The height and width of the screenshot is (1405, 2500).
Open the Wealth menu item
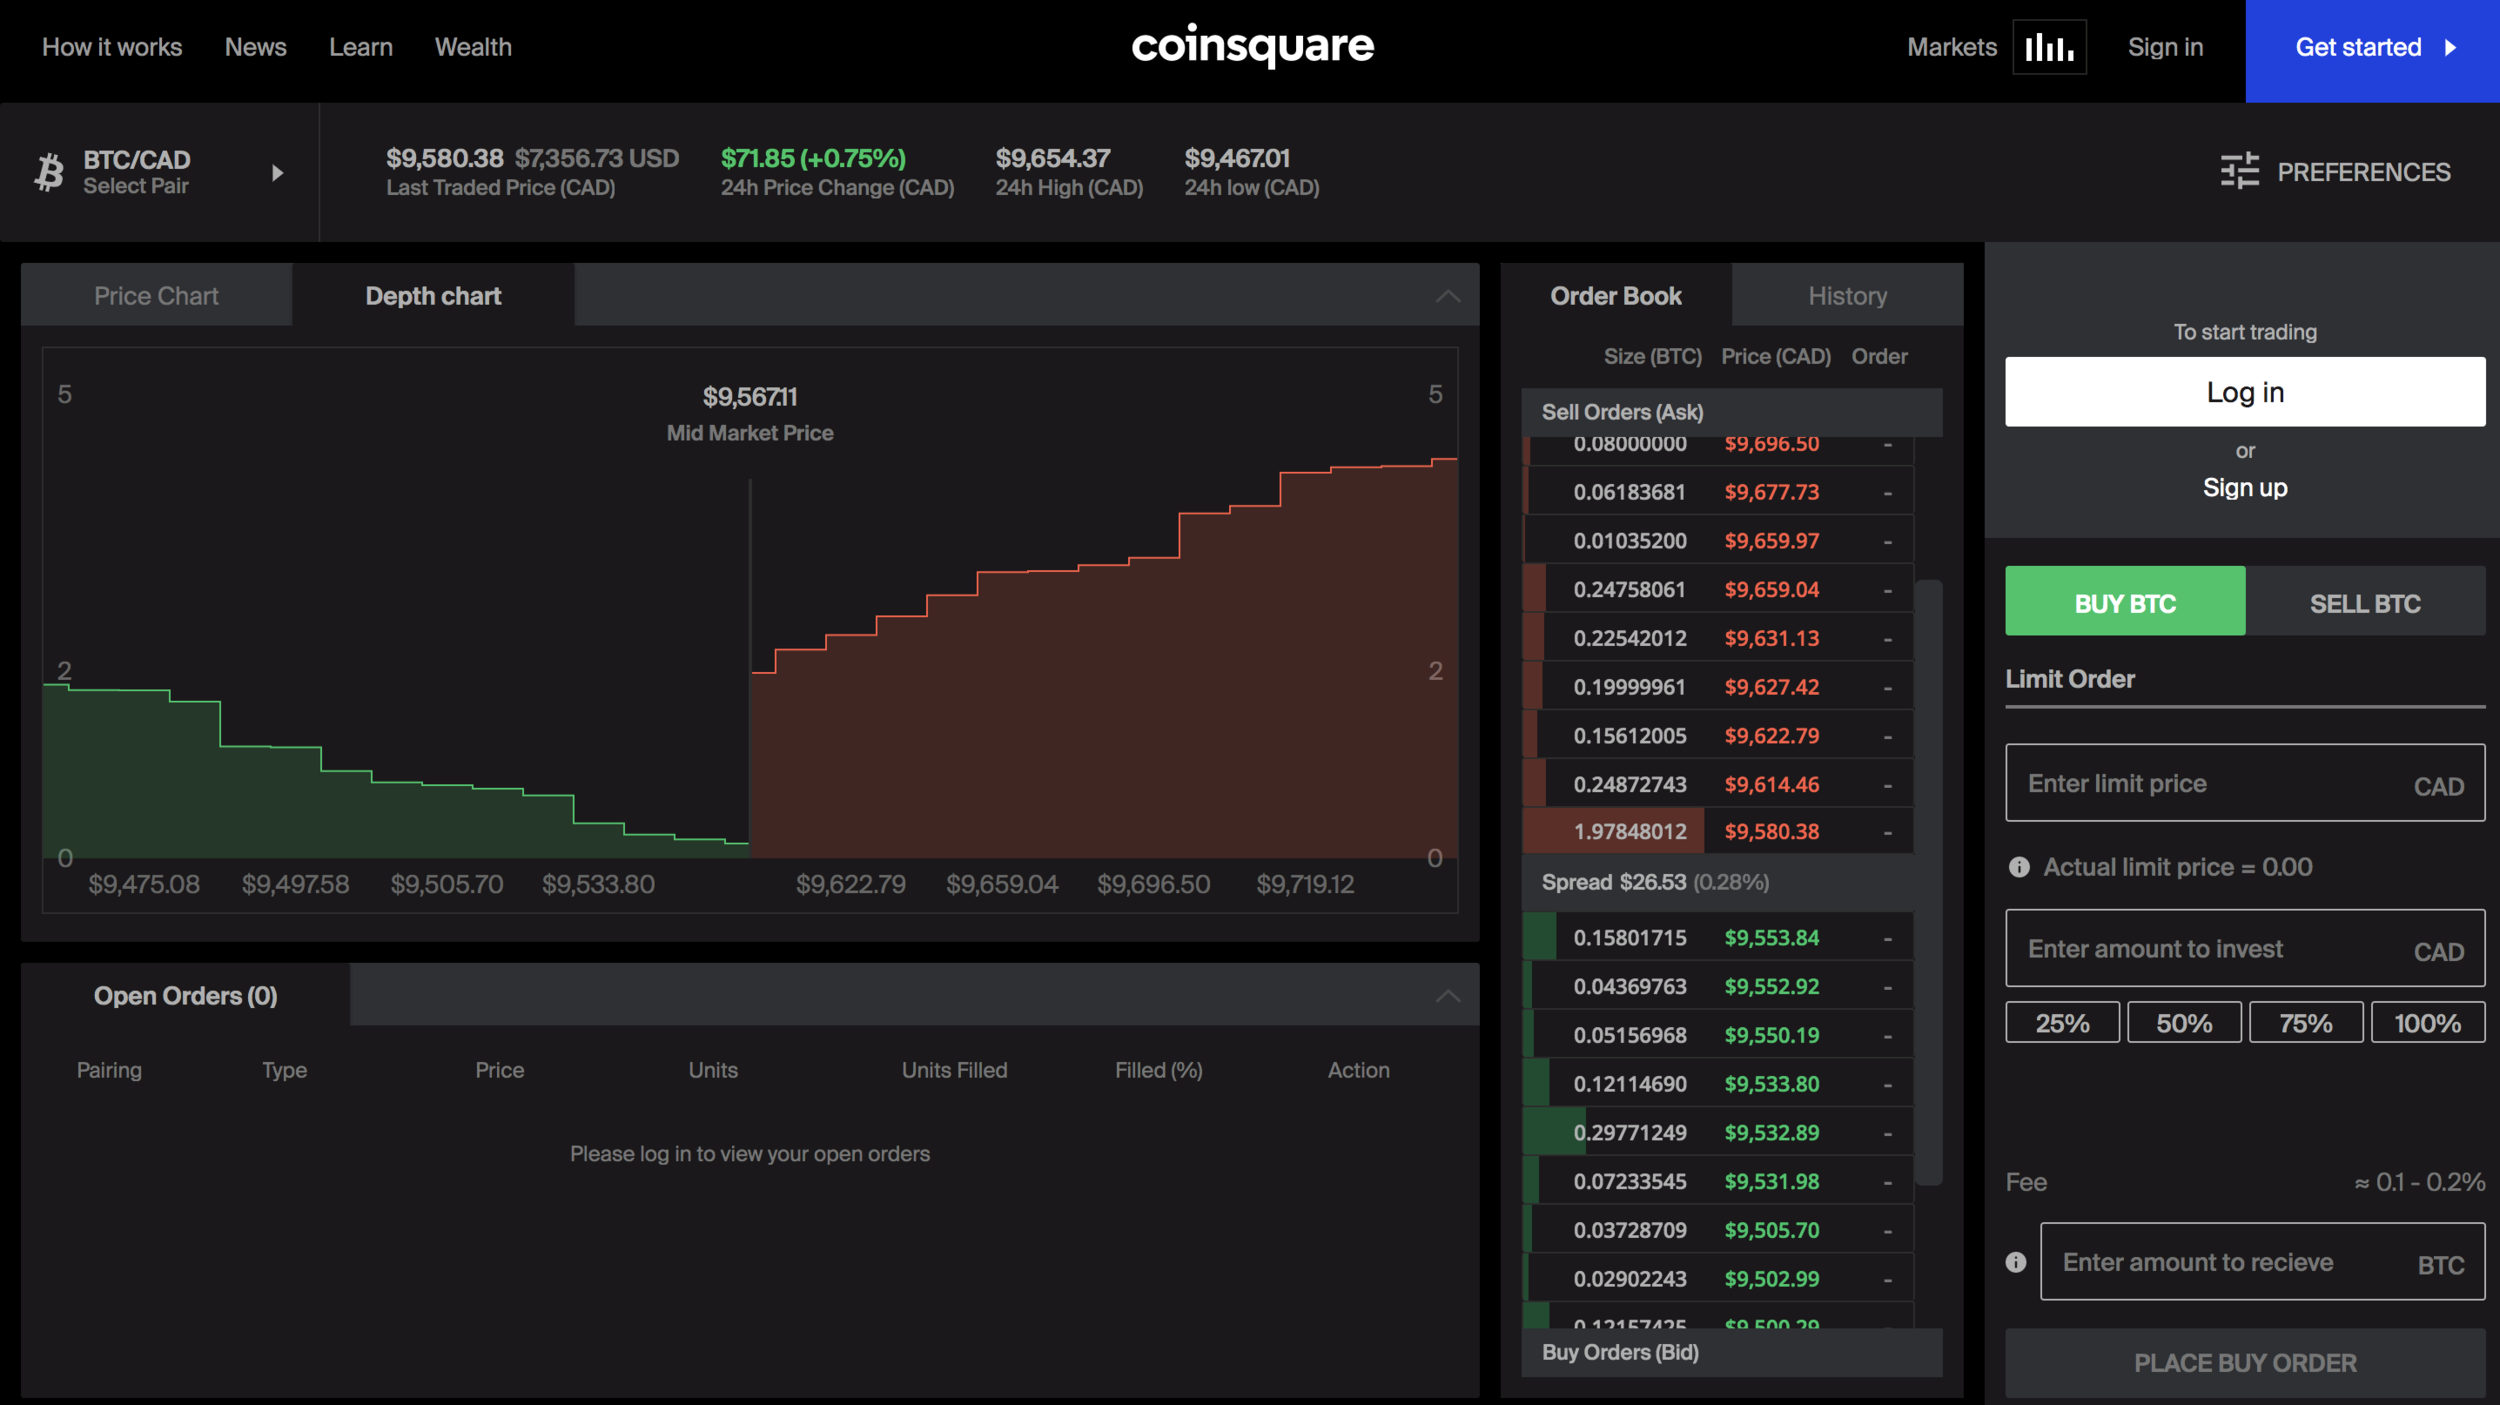(473, 47)
